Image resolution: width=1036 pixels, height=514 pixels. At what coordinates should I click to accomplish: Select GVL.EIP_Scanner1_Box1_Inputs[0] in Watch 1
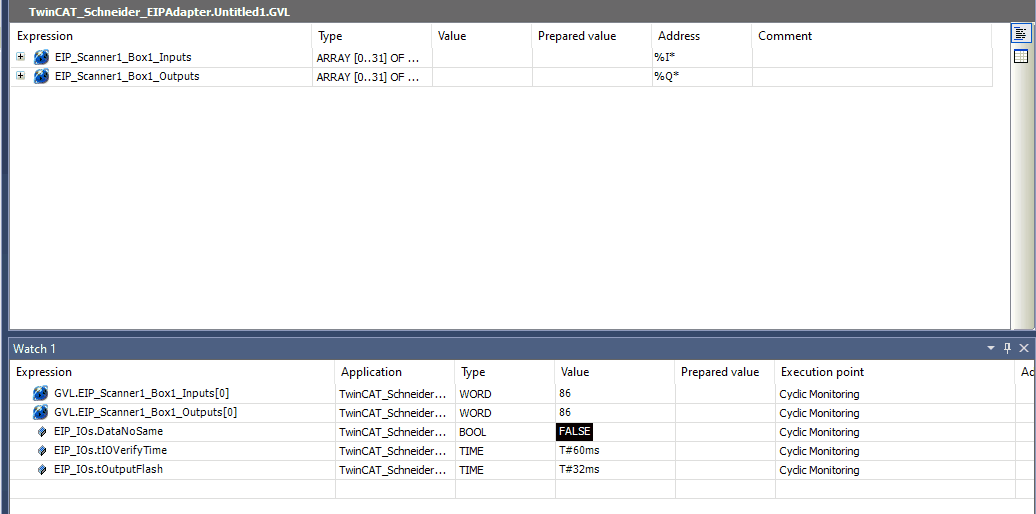[x=141, y=394]
